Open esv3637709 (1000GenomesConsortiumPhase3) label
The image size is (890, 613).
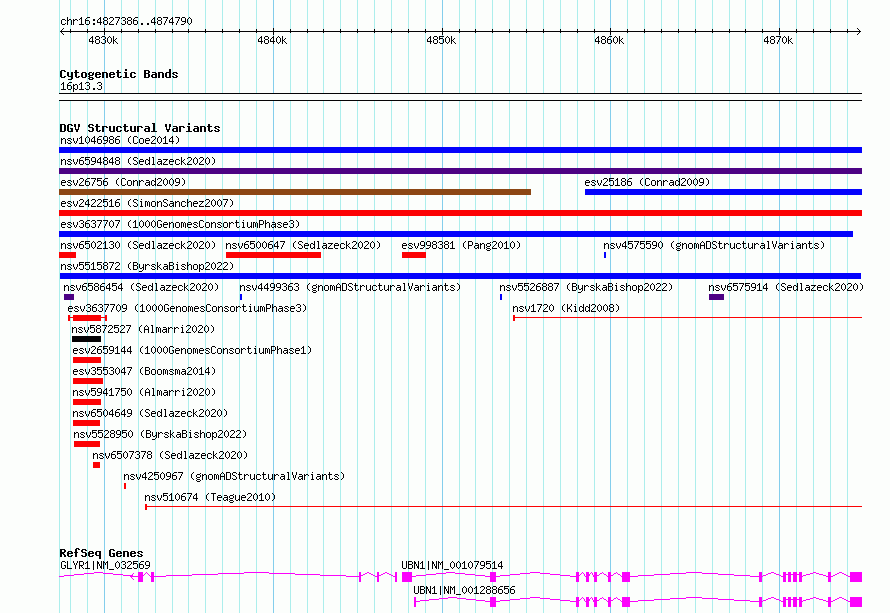pos(187,308)
